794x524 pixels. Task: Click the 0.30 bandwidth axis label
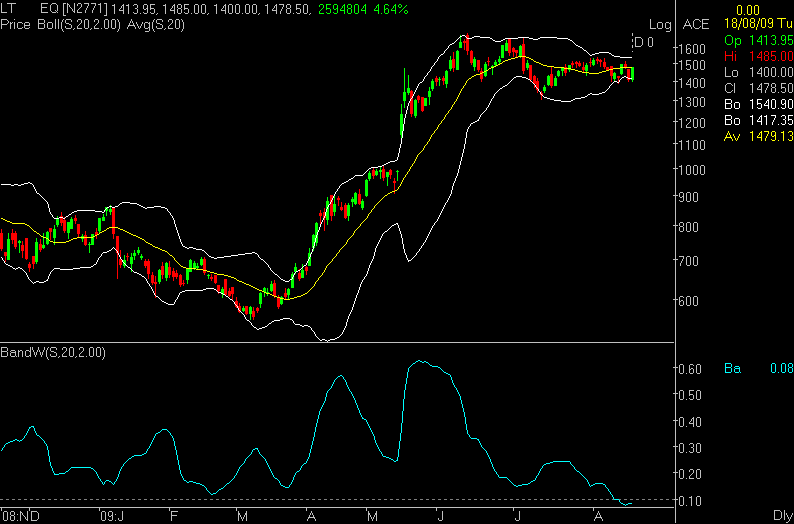pyautogui.click(x=690, y=448)
